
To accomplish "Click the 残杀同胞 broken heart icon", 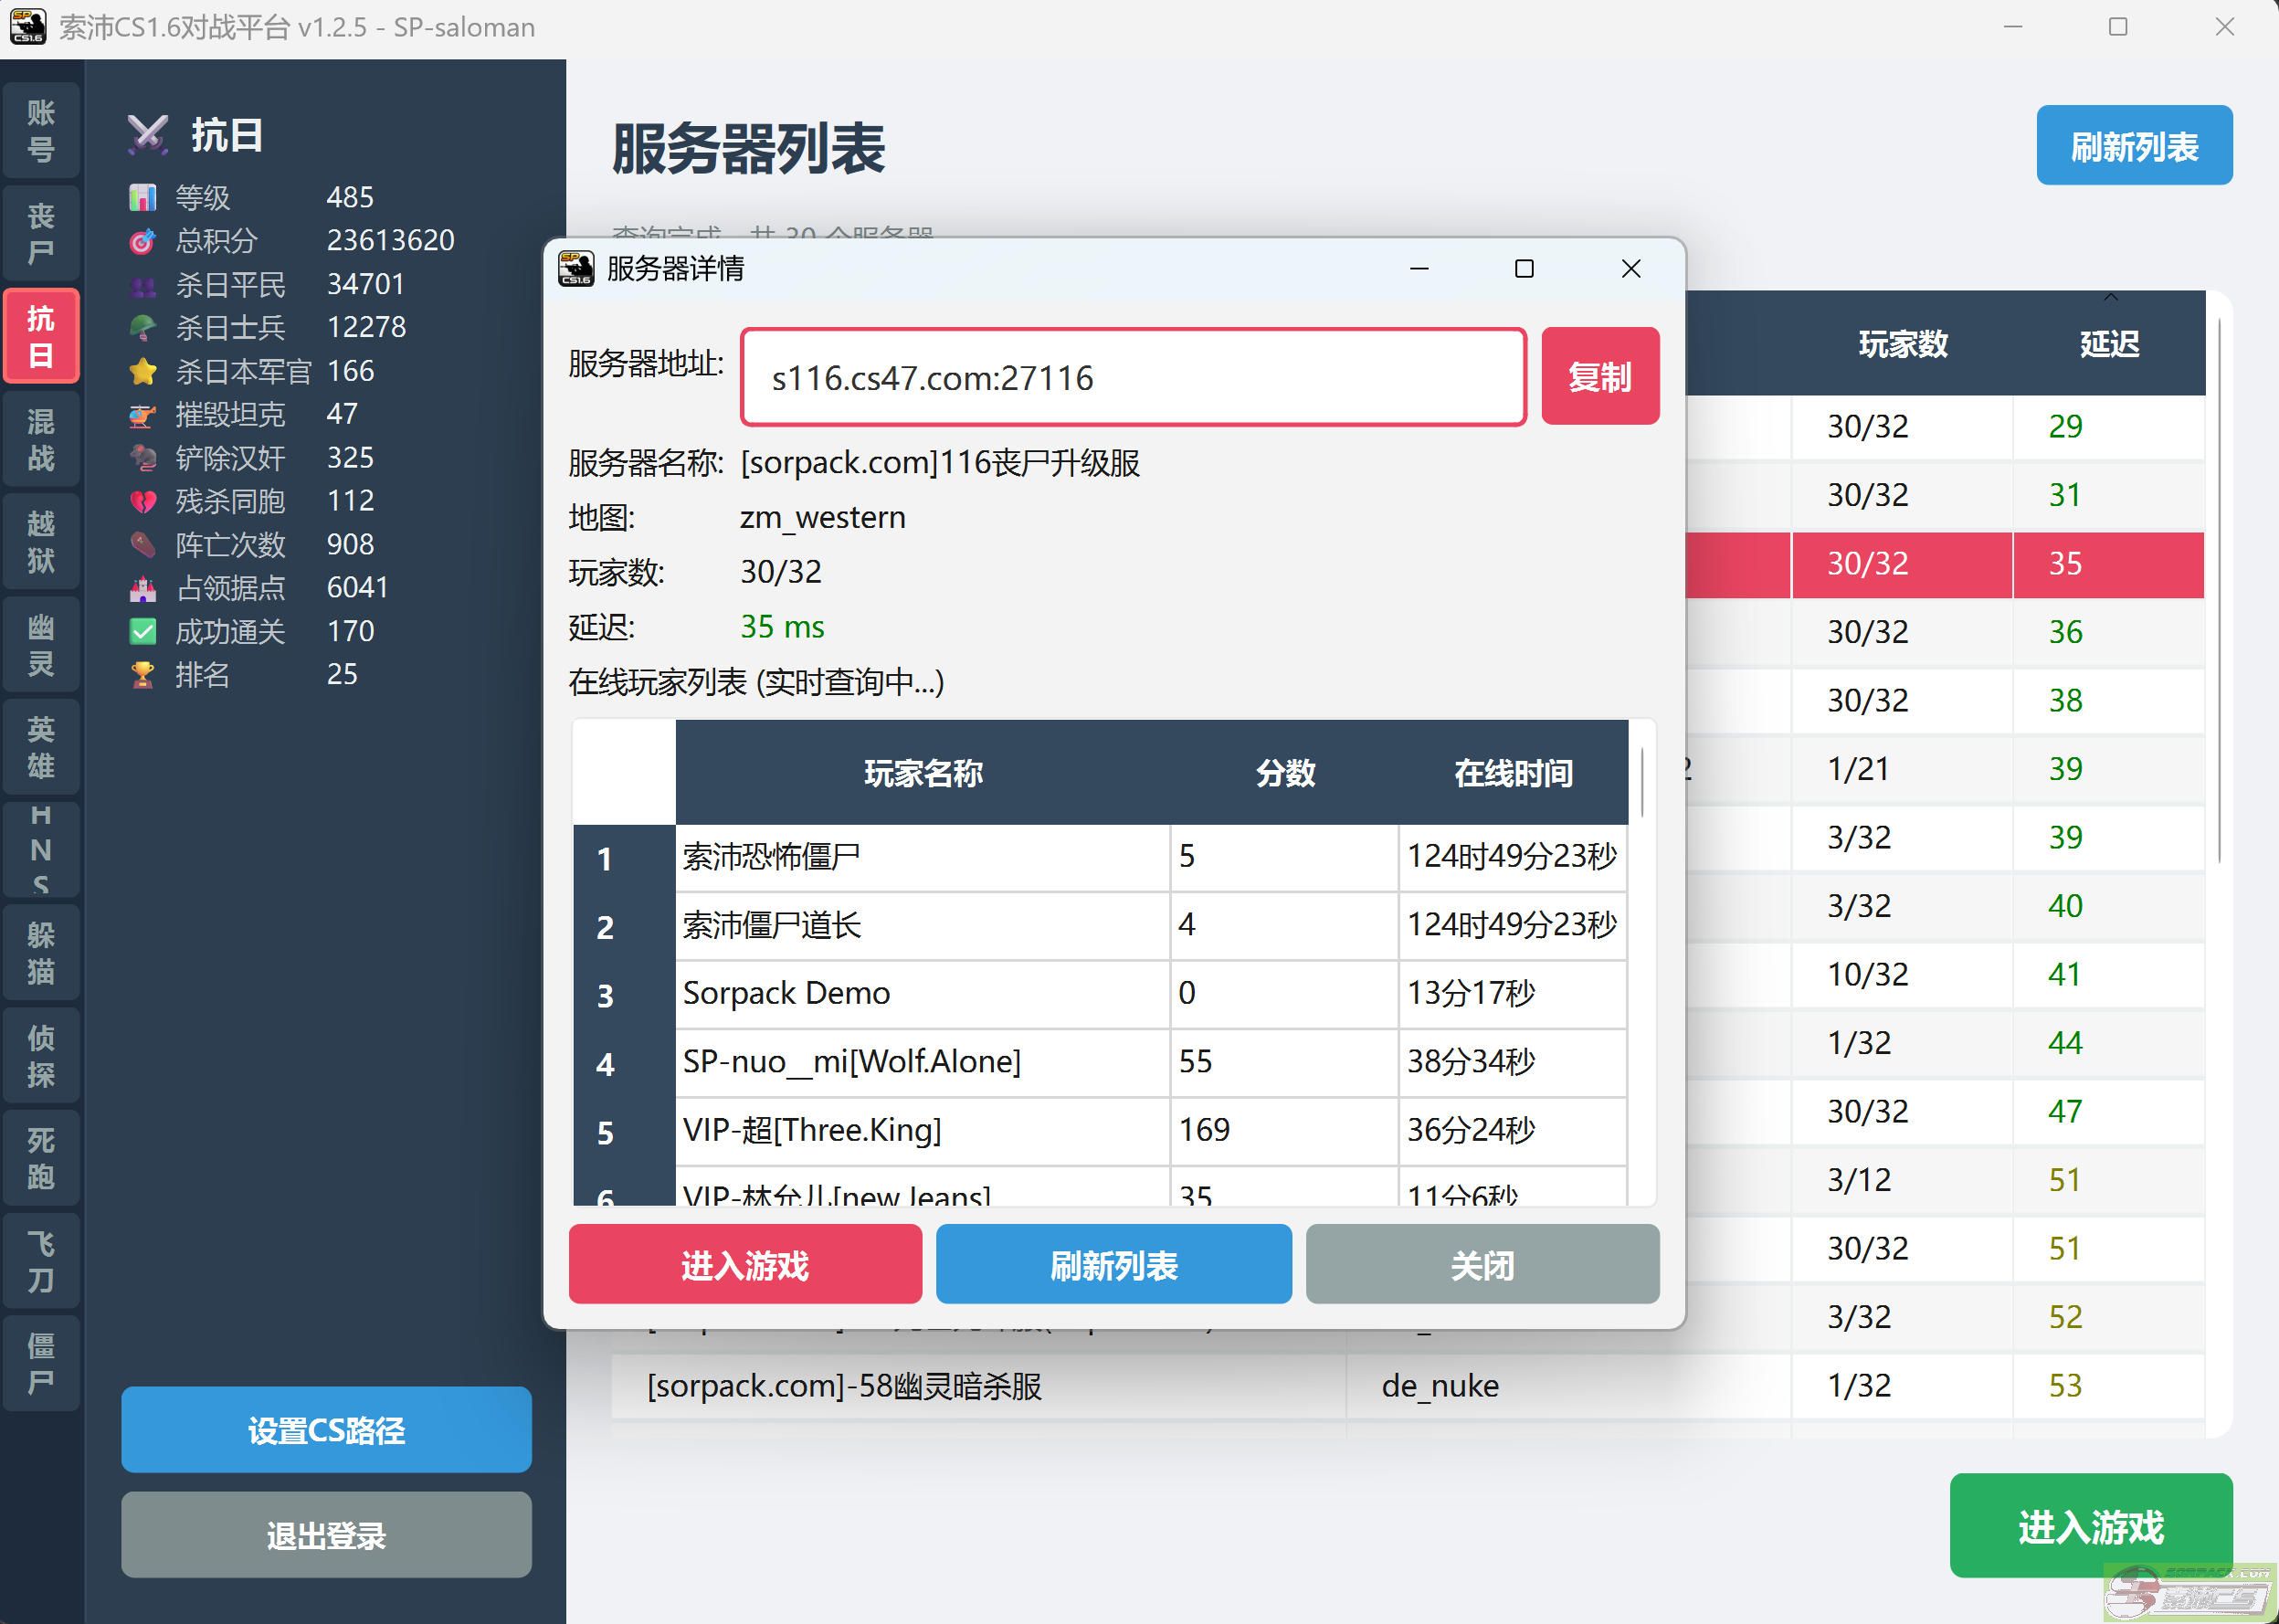I will click(143, 501).
